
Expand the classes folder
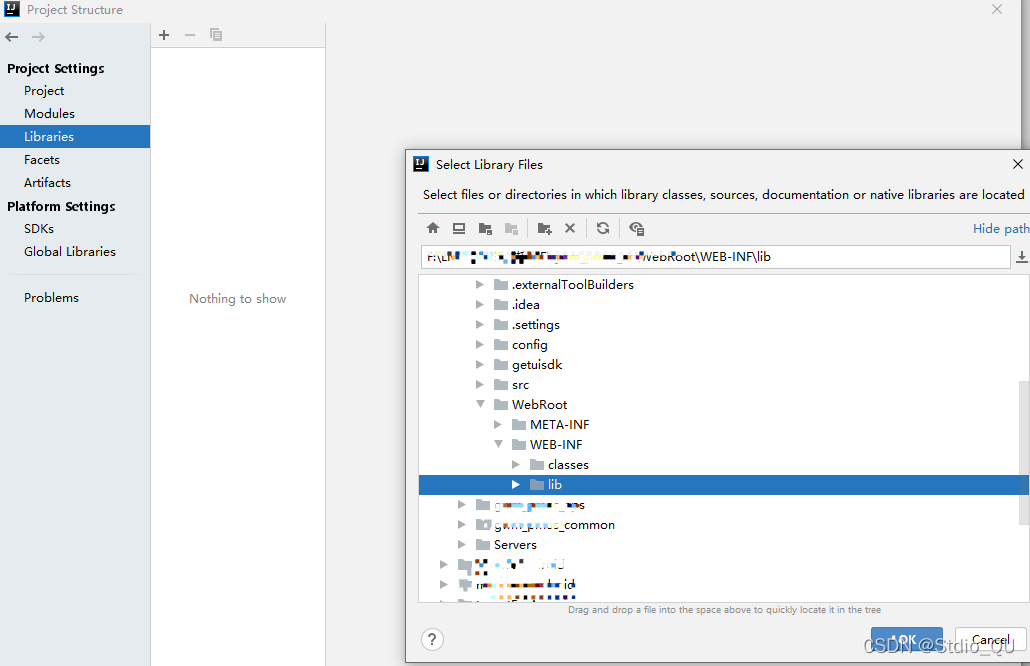(516, 464)
